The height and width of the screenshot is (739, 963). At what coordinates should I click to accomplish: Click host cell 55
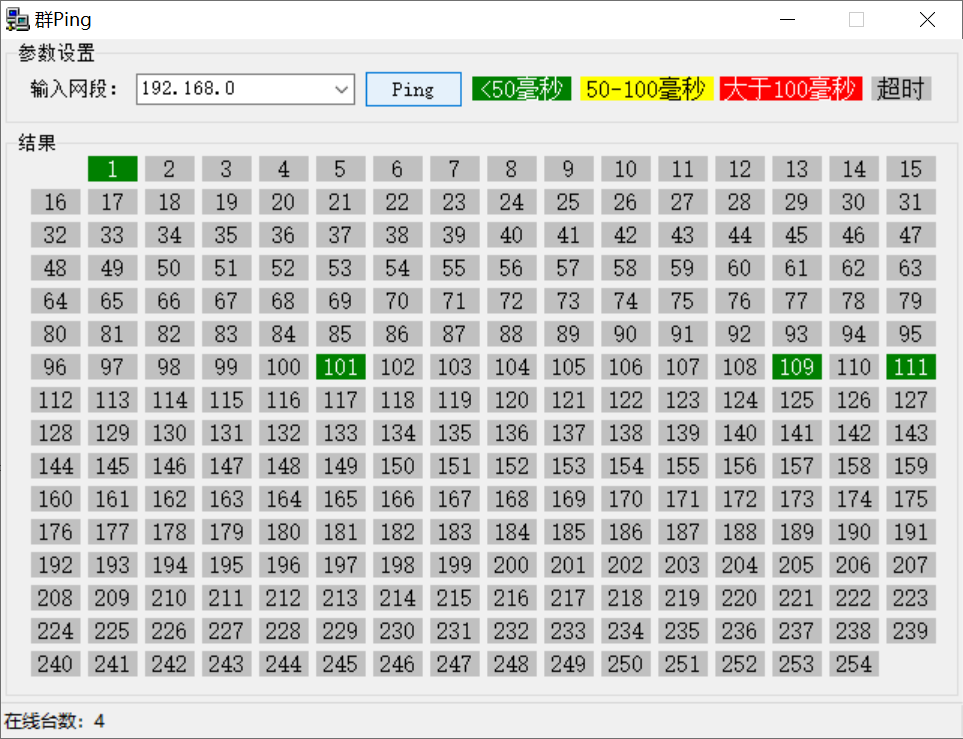[454, 268]
